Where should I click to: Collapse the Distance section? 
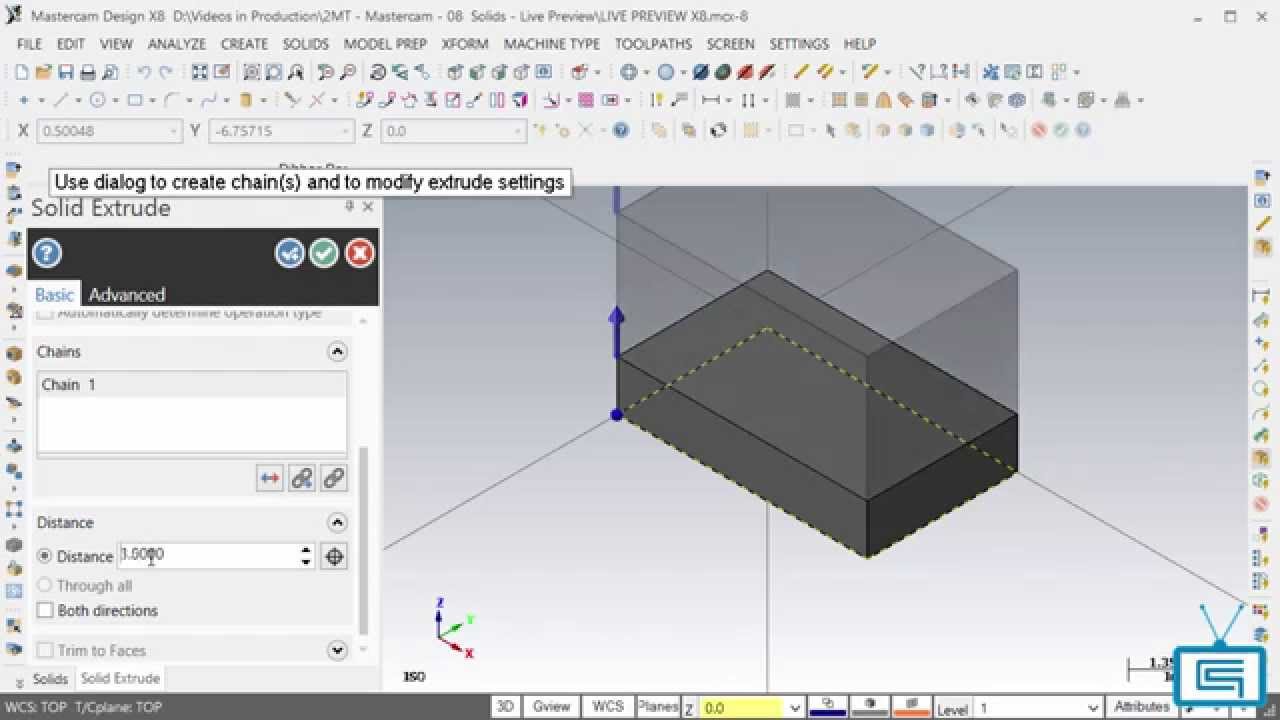337,523
